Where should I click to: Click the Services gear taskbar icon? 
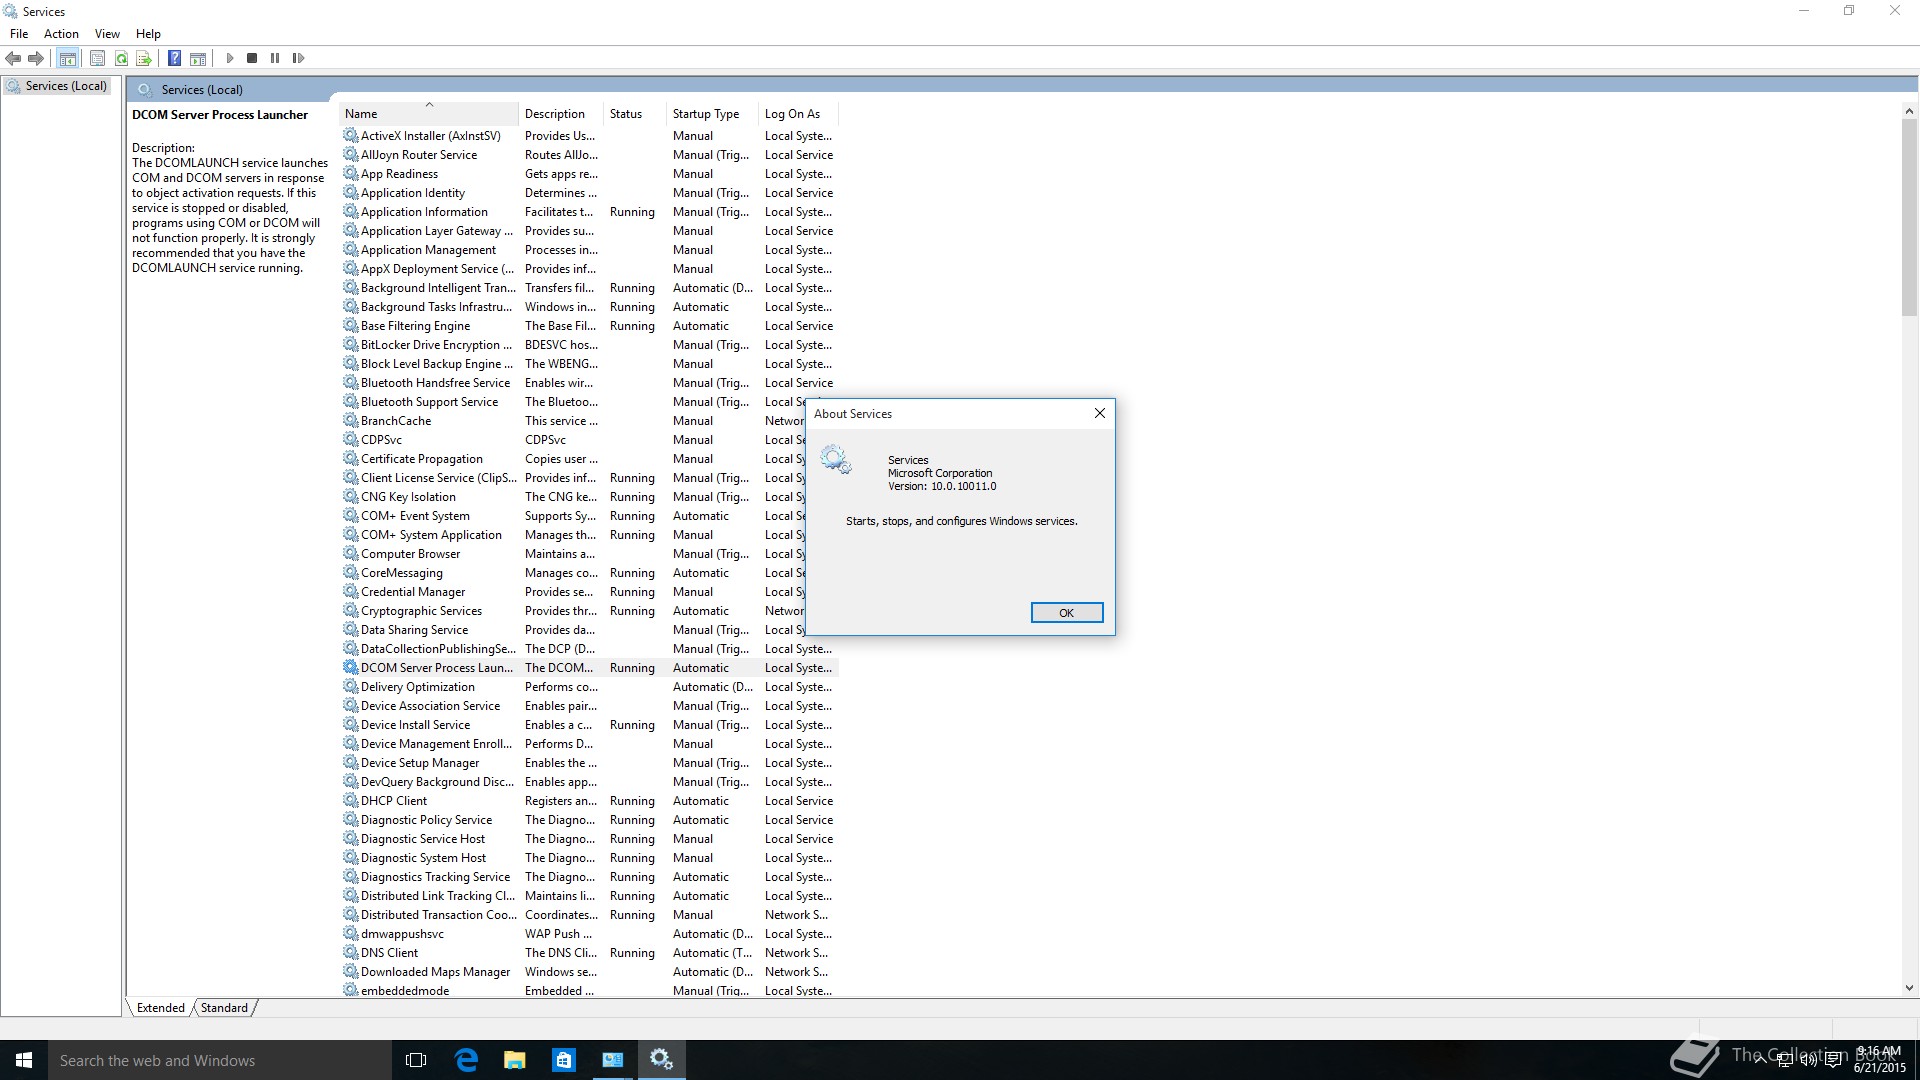[x=661, y=1060]
